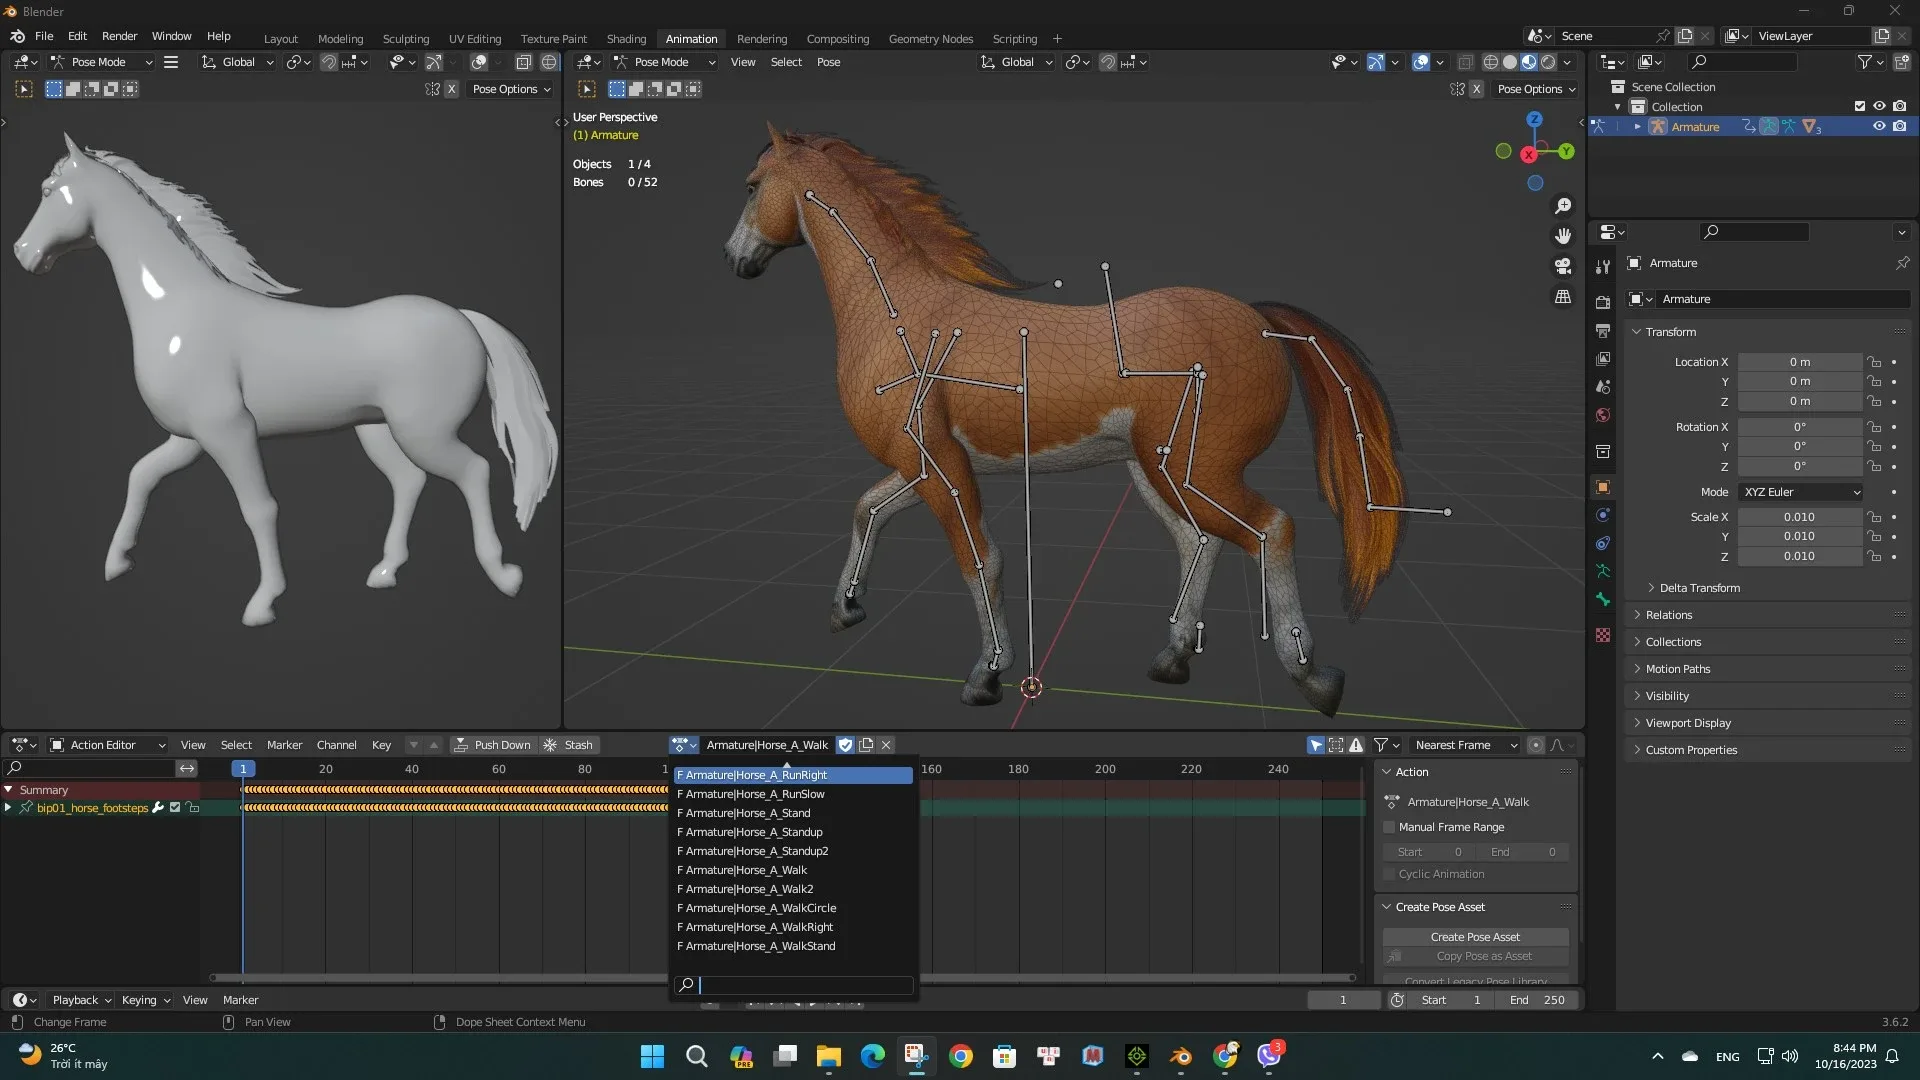Pin the Armature properties panel
1920x1080 pixels.
click(x=1902, y=263)
